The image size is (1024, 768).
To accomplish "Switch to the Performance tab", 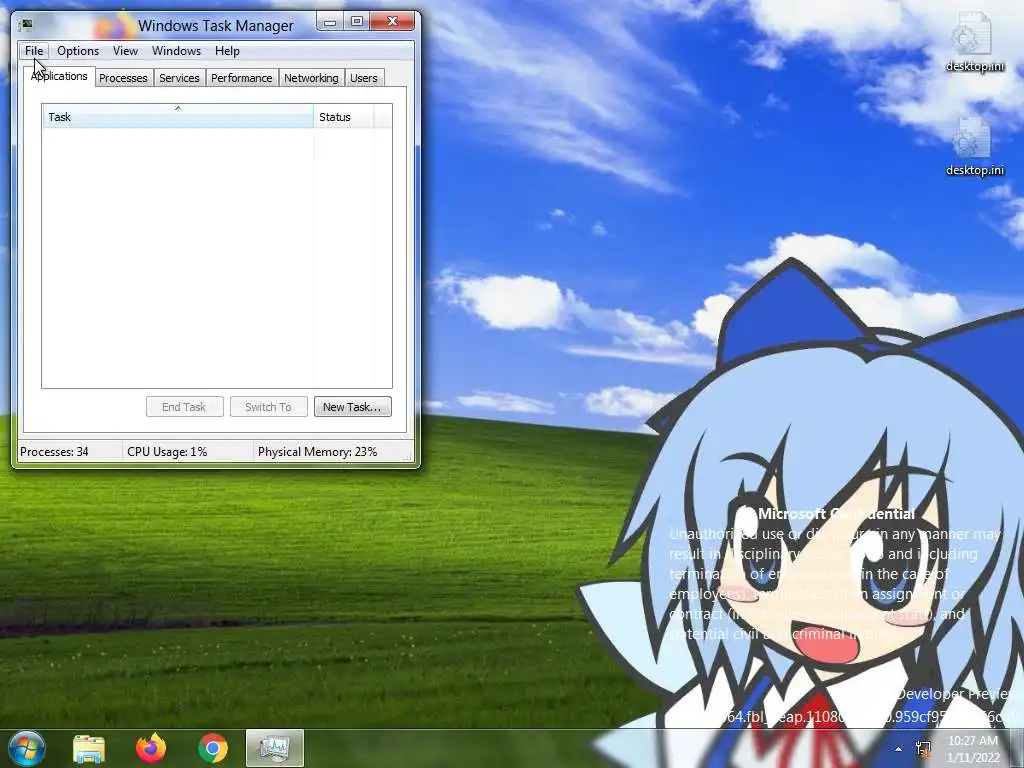I will tap(242, 78).
